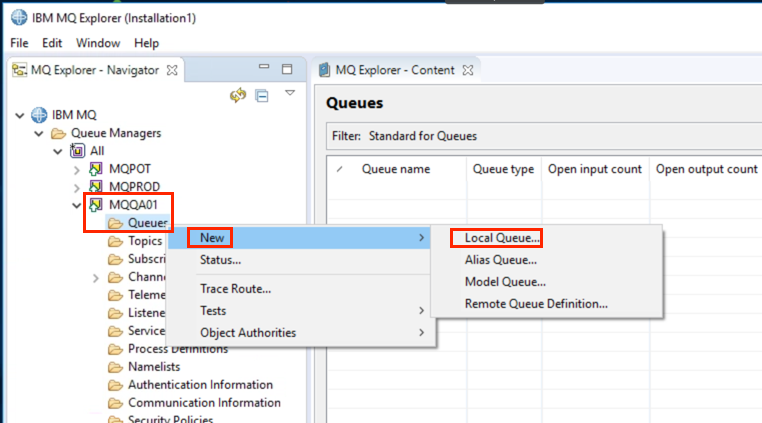The image size is (762, 423).
Task: Click the Navigator tab icon
Action: [x=19, y=70]
